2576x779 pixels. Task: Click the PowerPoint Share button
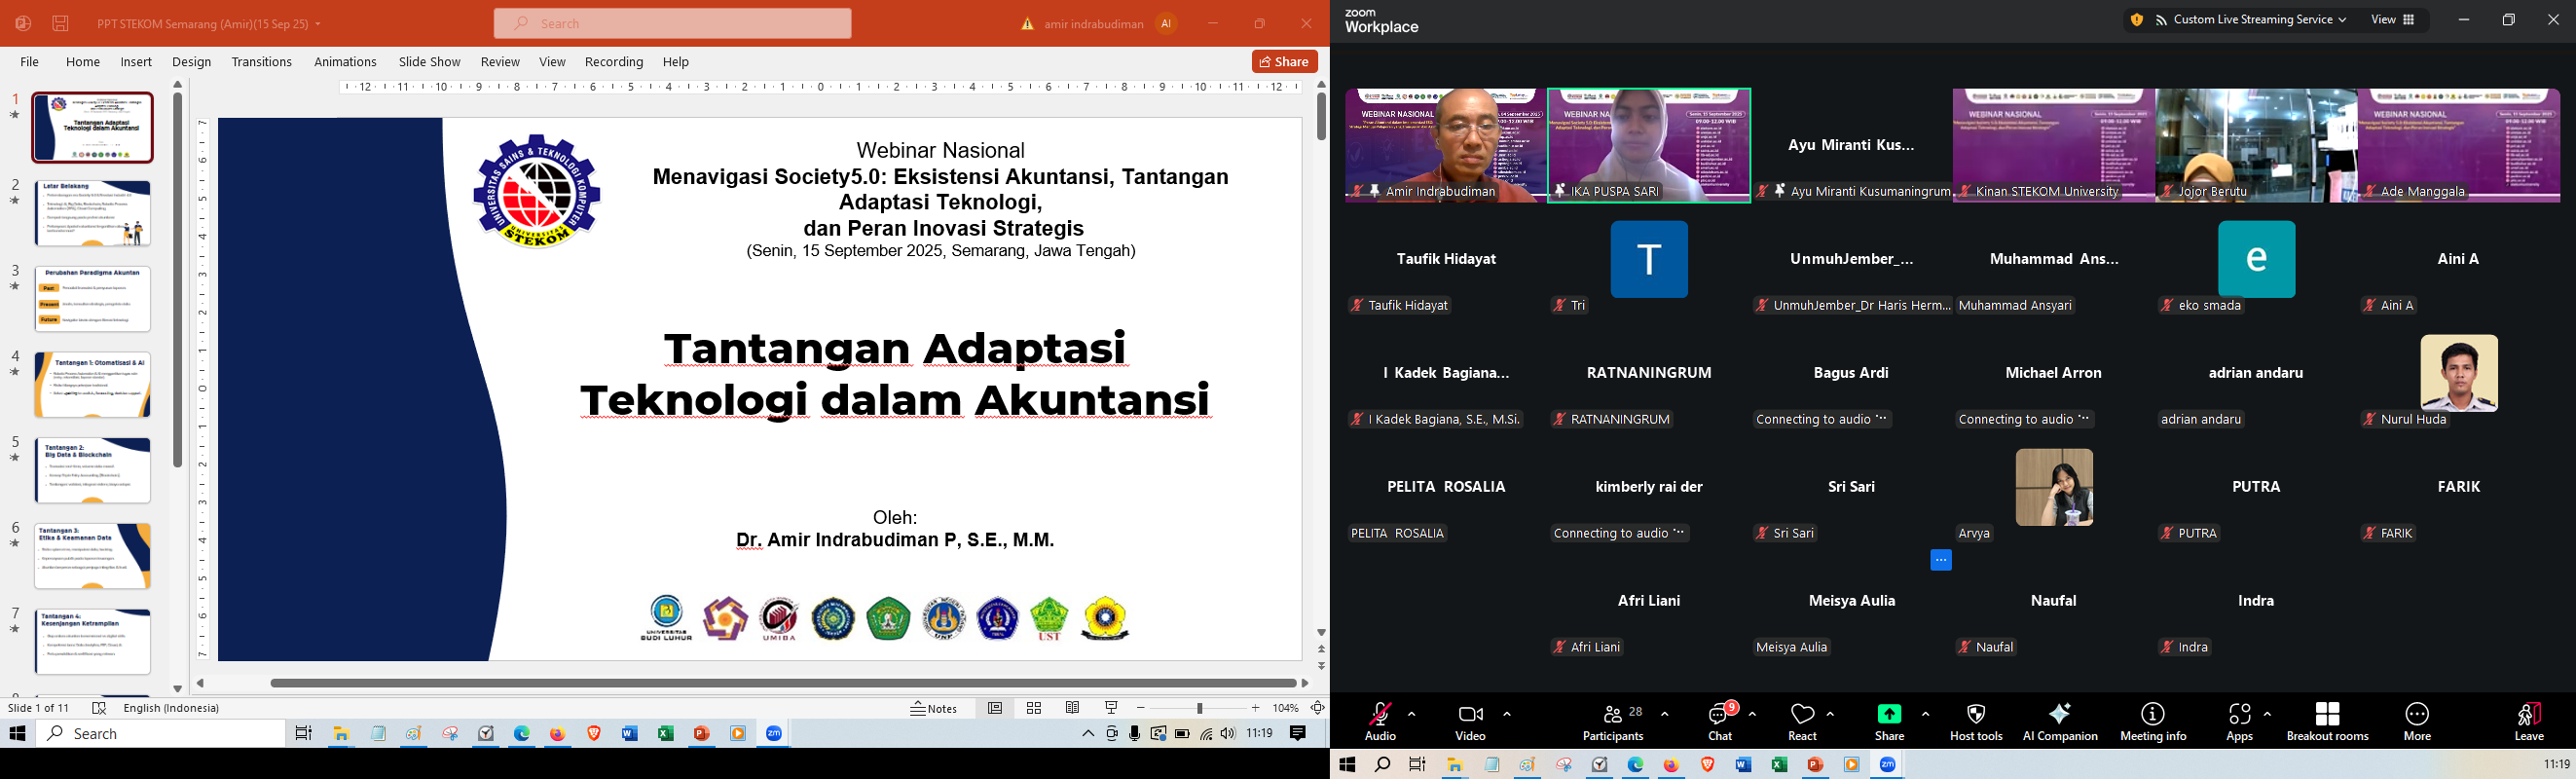click(1284, 62)
